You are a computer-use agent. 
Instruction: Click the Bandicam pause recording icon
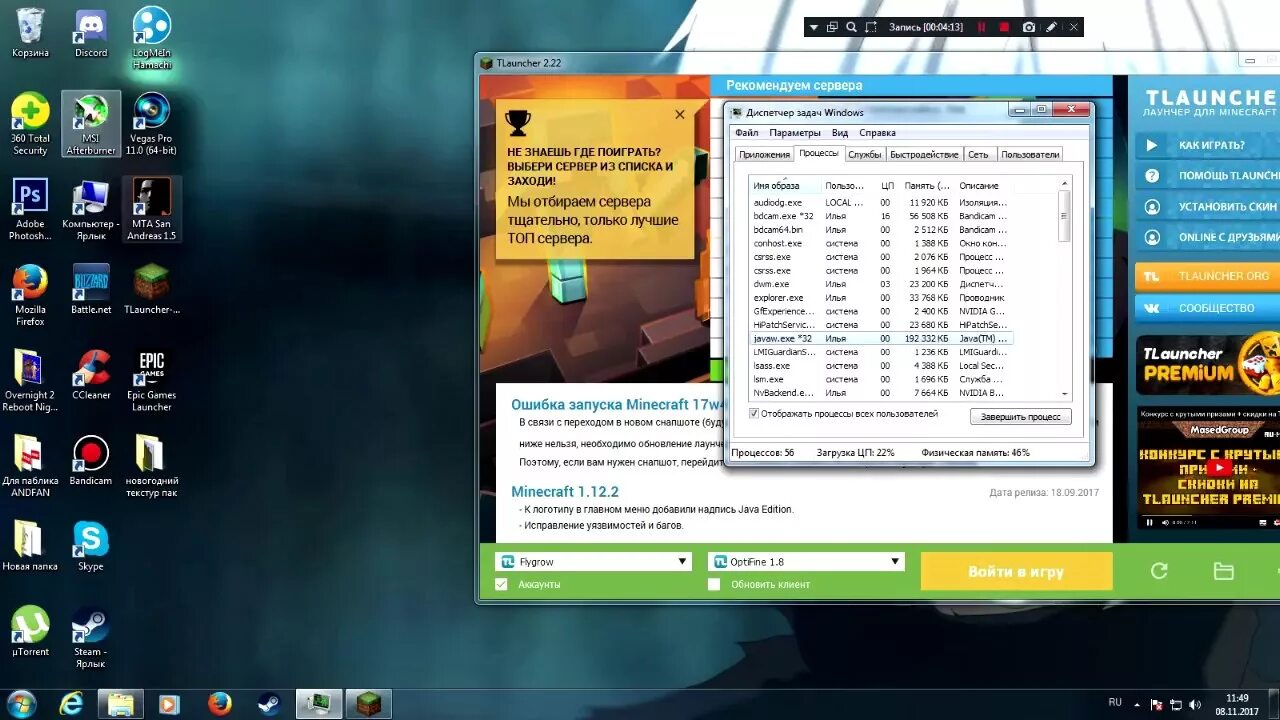pos(981,27)
